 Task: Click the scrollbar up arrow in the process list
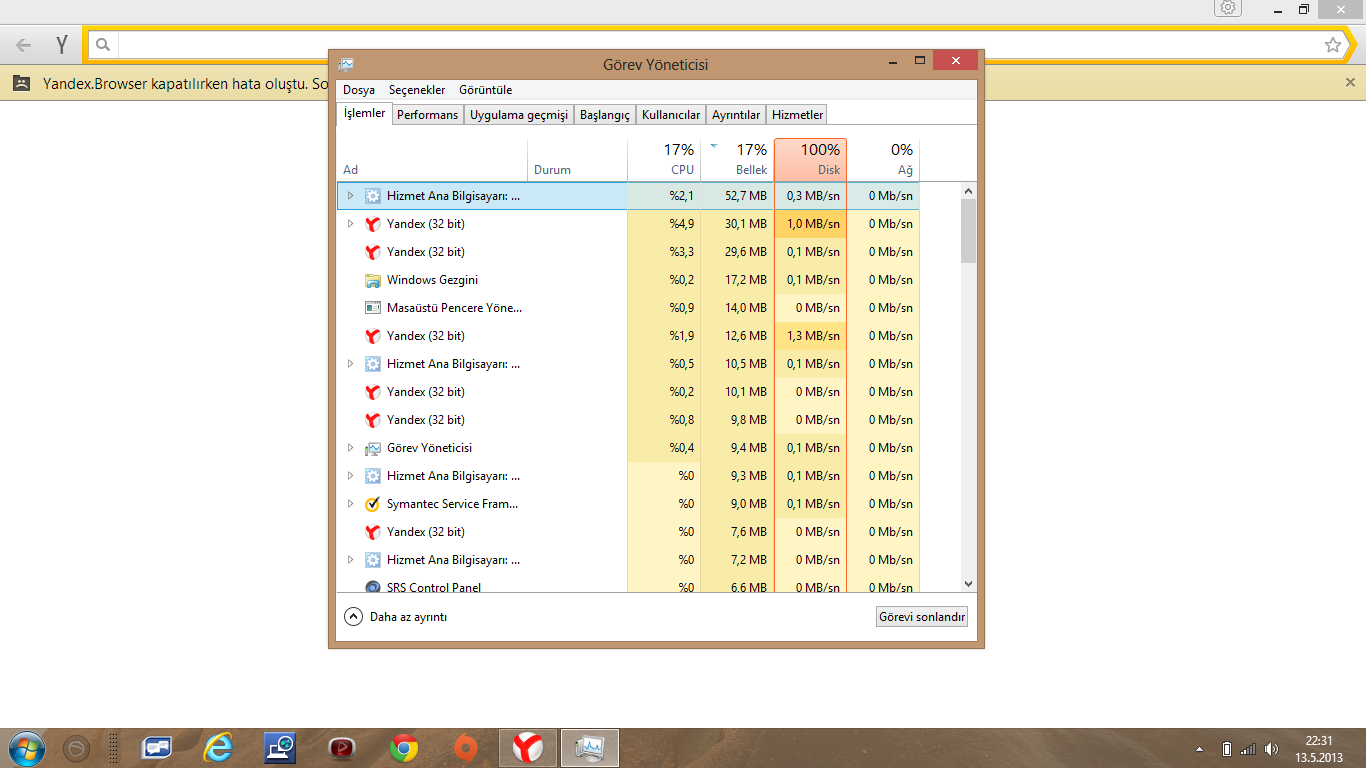click(968, 190)
